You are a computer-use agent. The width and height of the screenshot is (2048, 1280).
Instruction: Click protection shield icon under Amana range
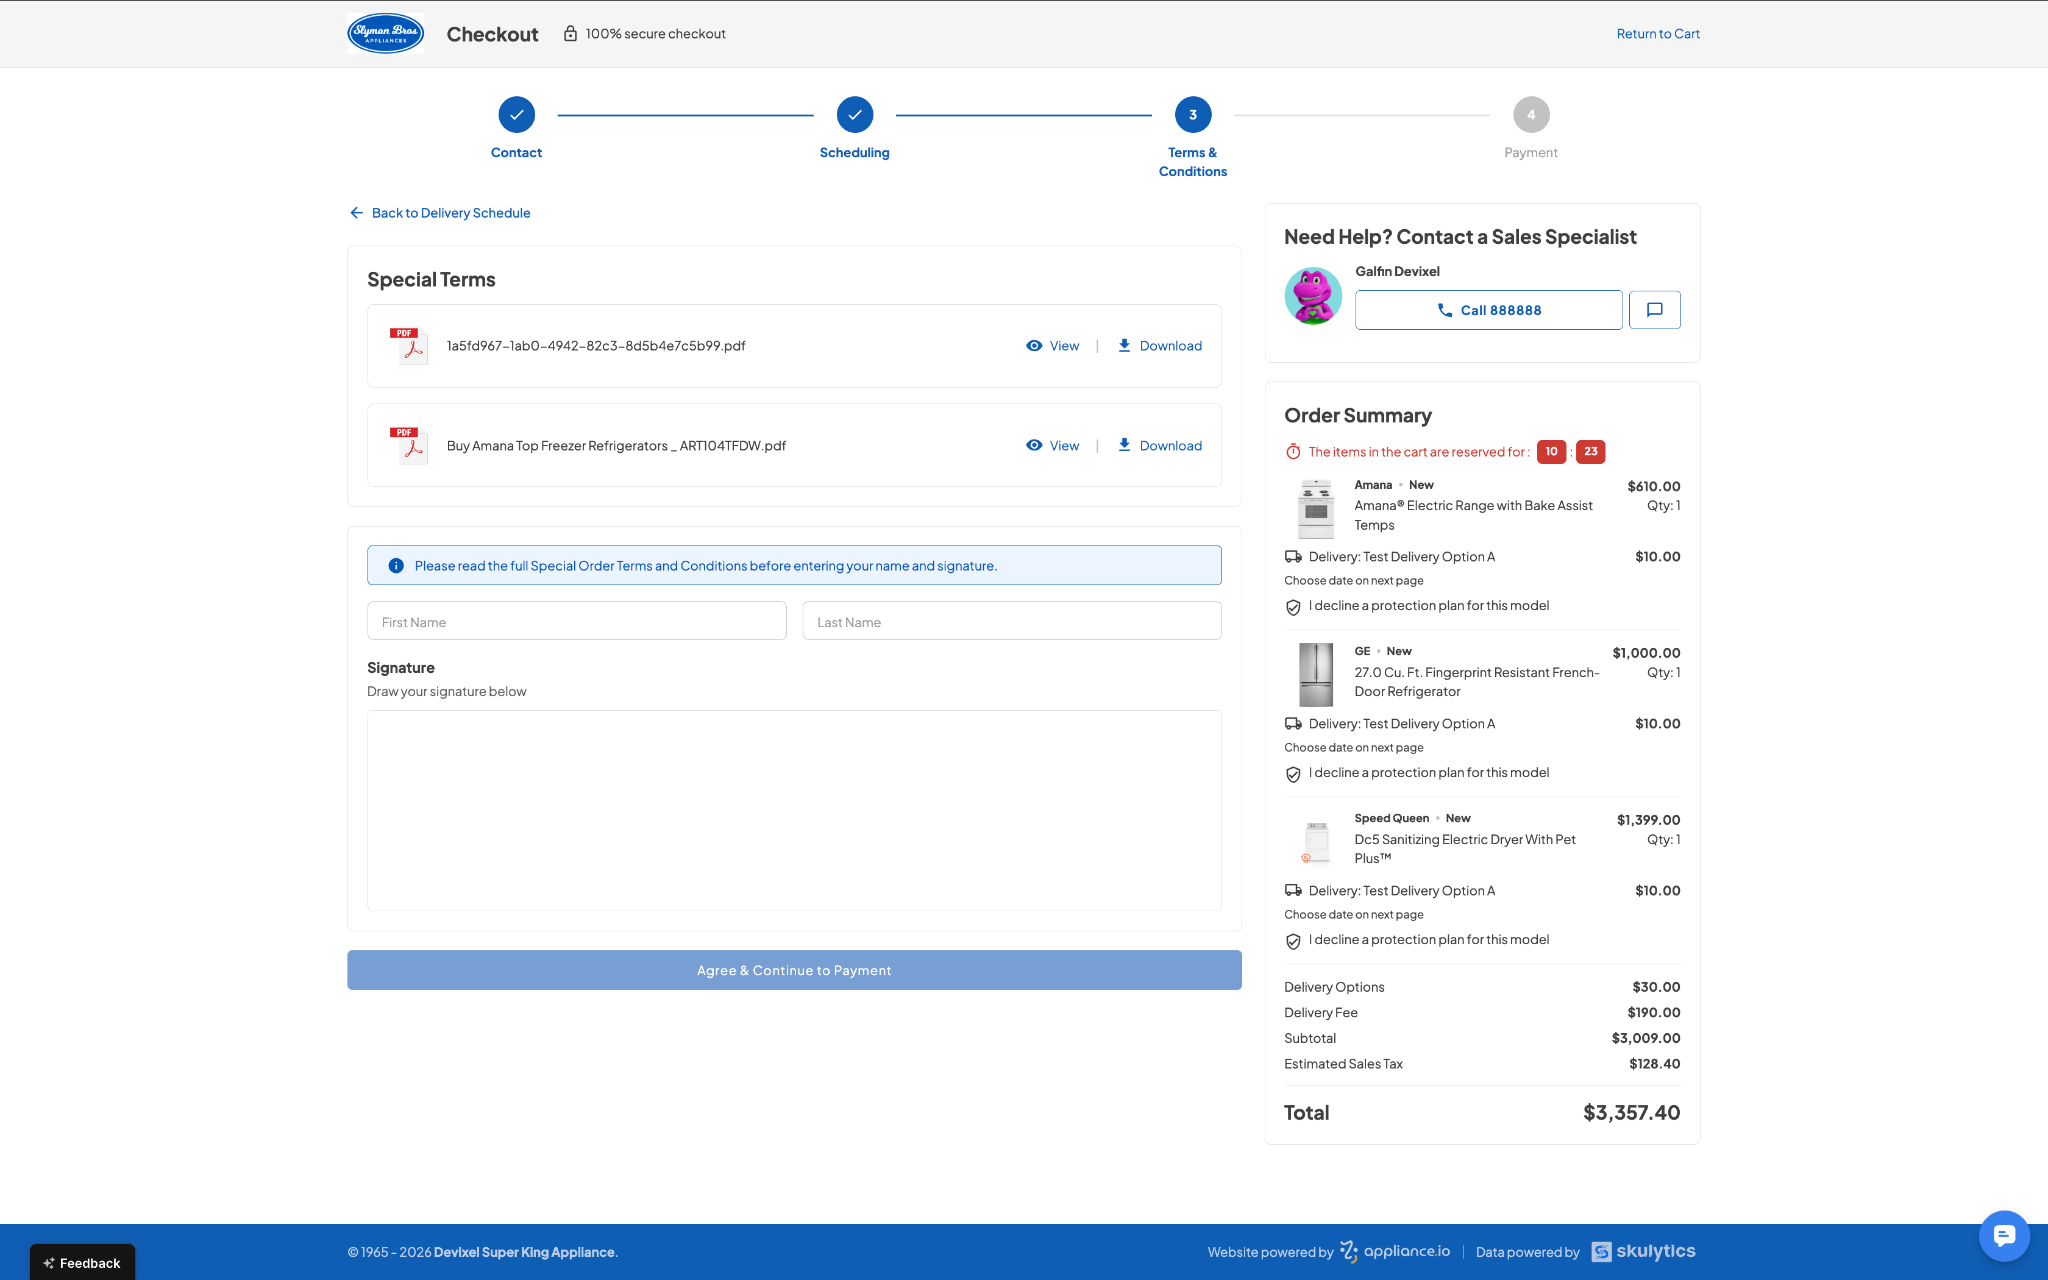point(1293,607)
